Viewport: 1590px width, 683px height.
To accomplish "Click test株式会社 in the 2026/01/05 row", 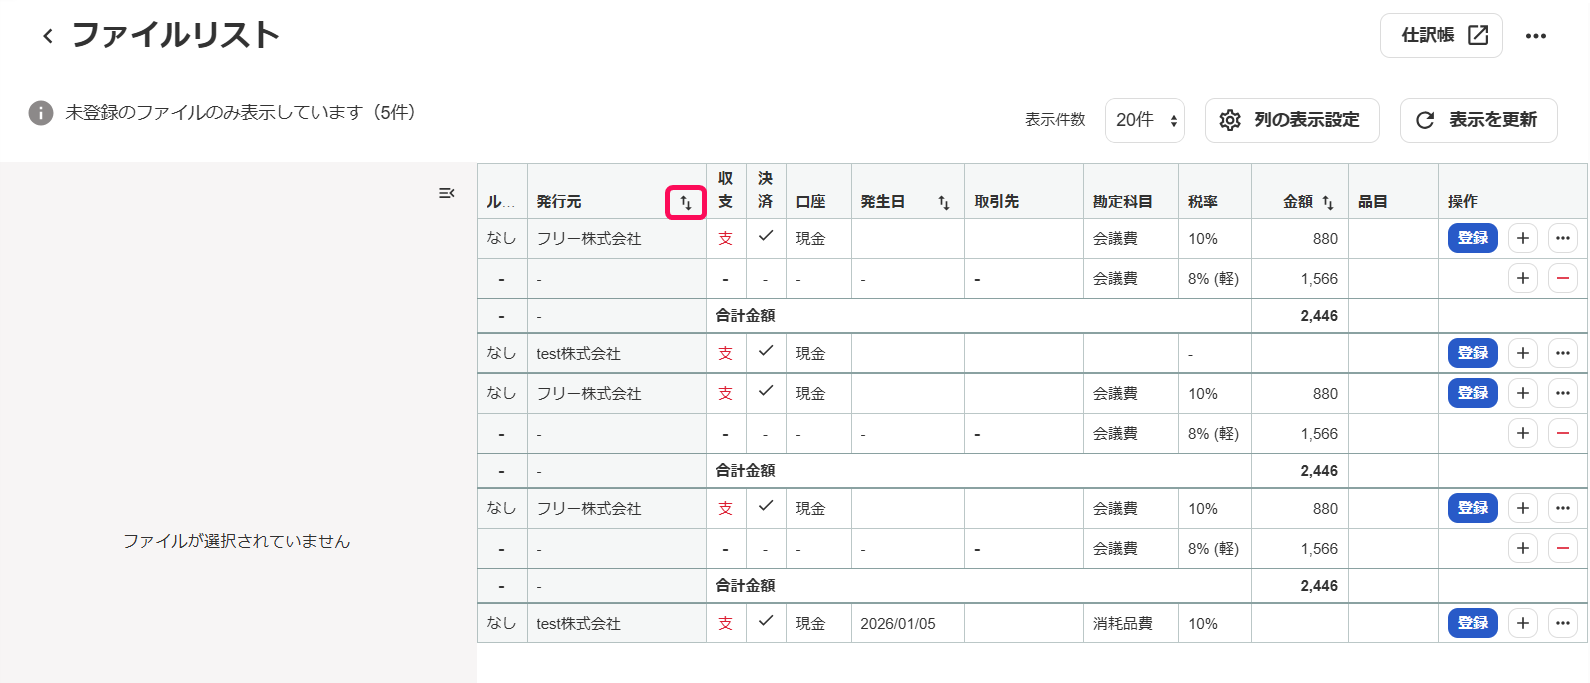I will pyautogui.click(x=578, y=624).
